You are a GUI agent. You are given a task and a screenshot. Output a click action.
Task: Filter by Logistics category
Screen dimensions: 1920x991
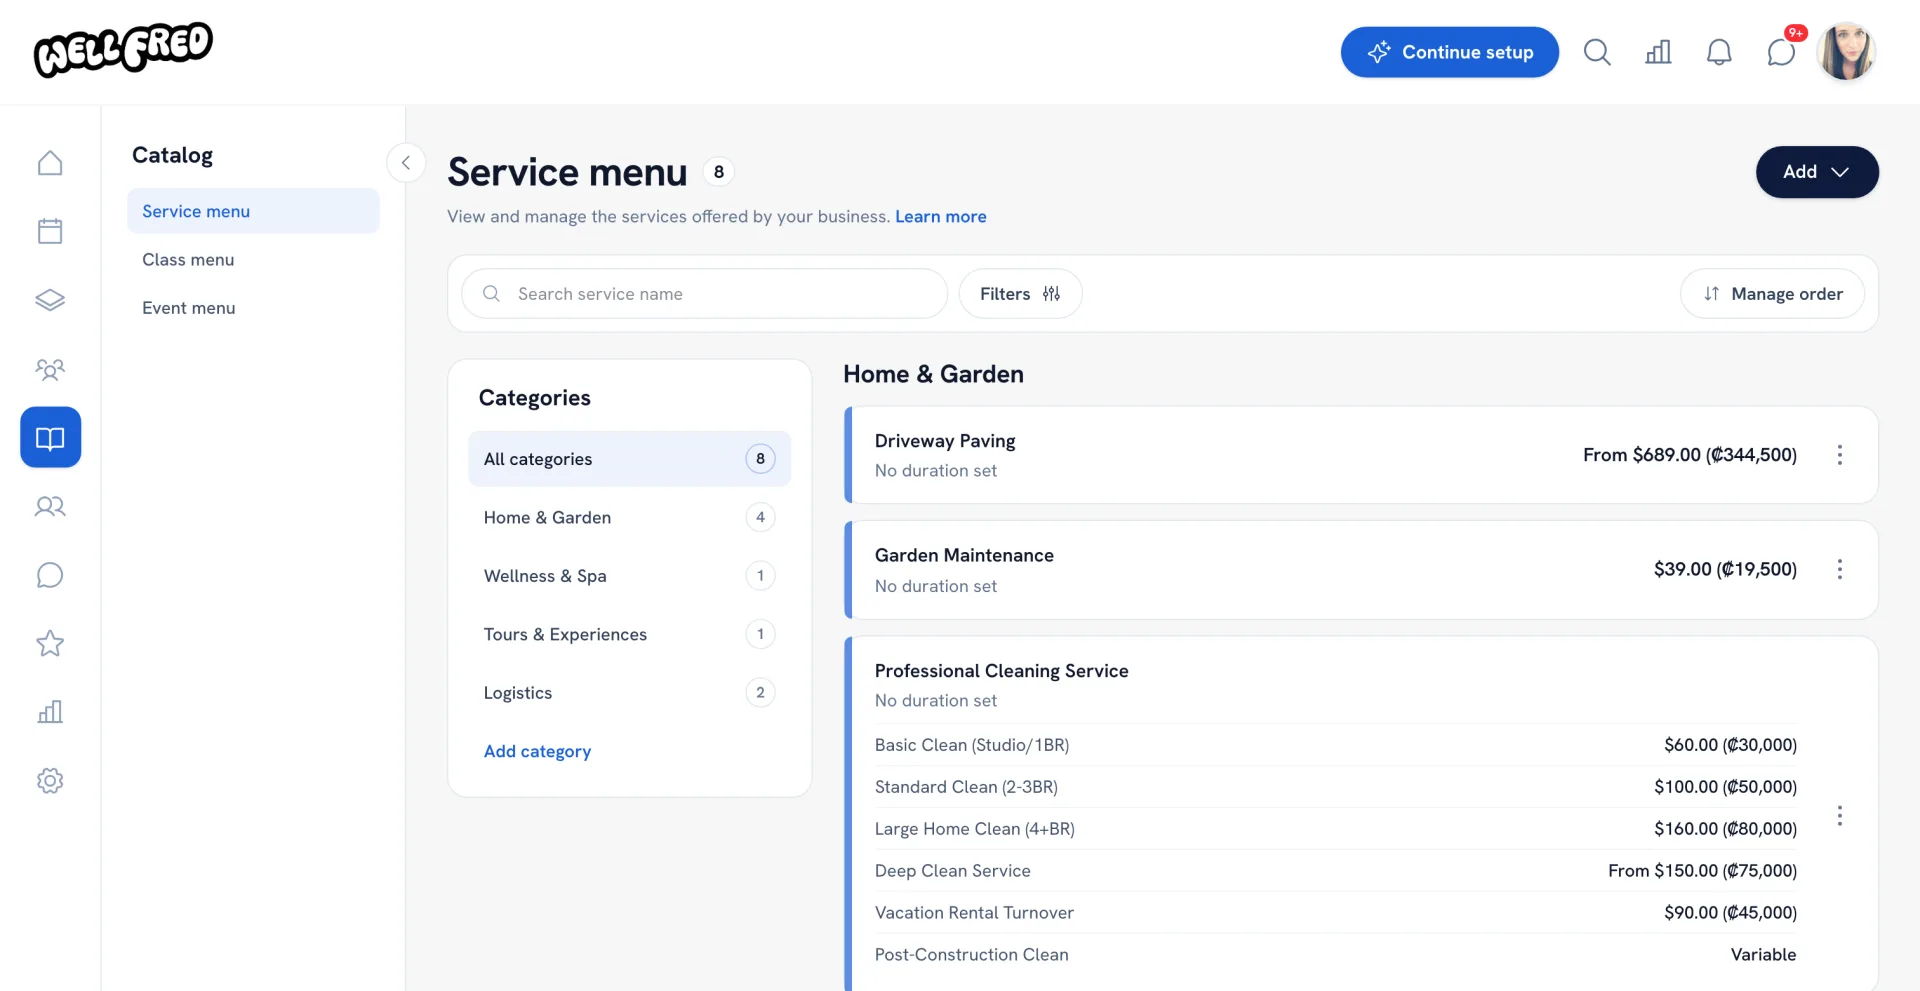click(x=629, y=693)
